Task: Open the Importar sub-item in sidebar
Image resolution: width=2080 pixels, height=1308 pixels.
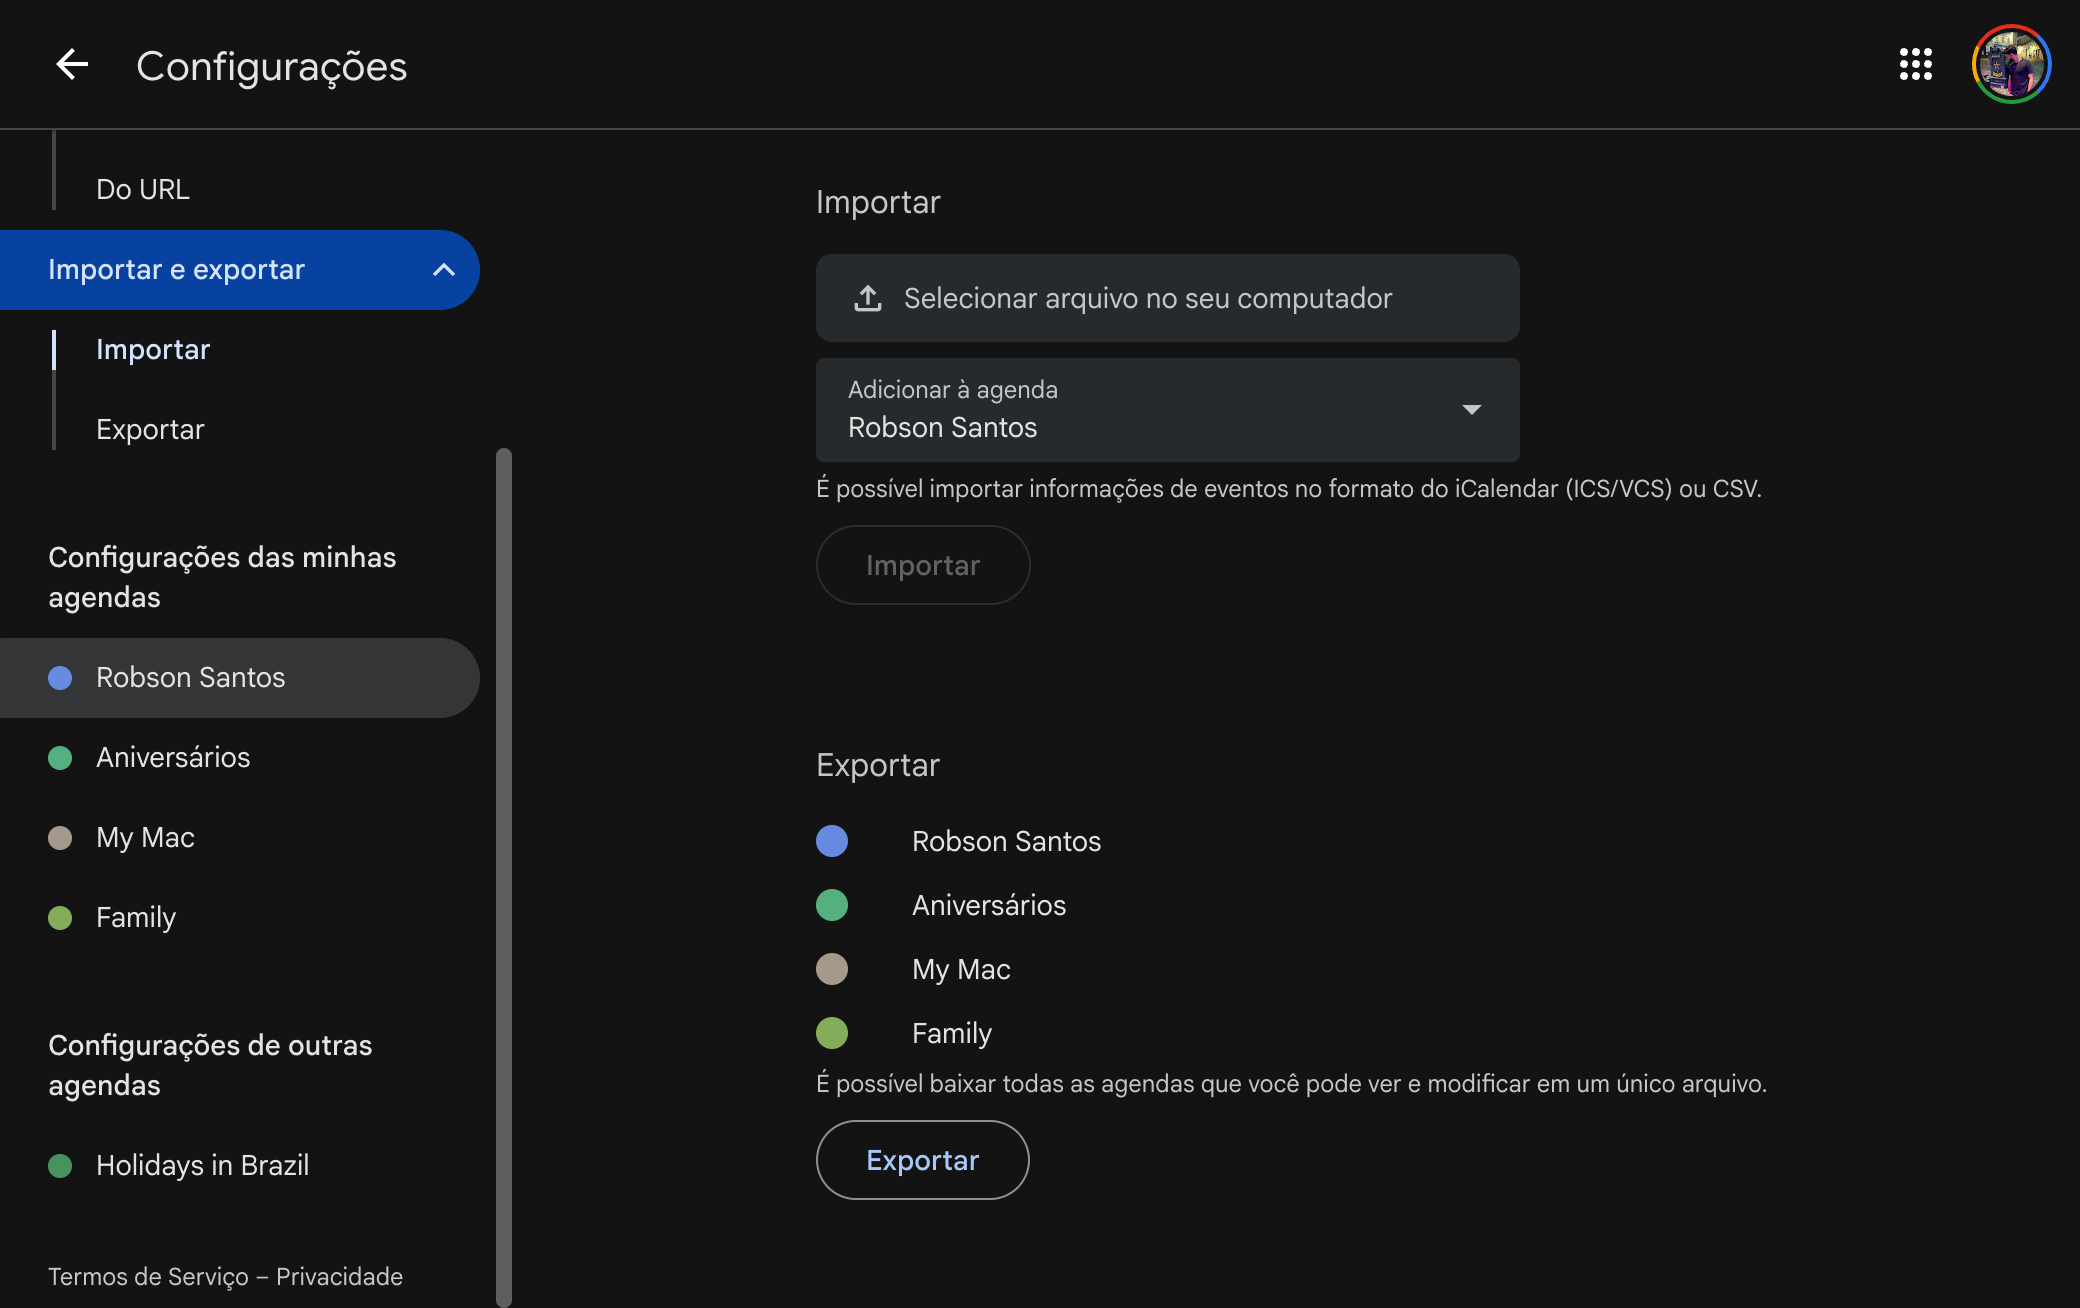Action: click(153, 350)
